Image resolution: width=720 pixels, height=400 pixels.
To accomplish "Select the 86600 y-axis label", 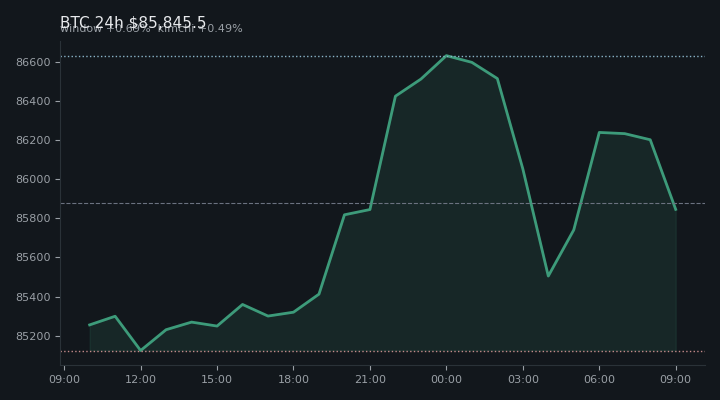I will coord(33,62).
